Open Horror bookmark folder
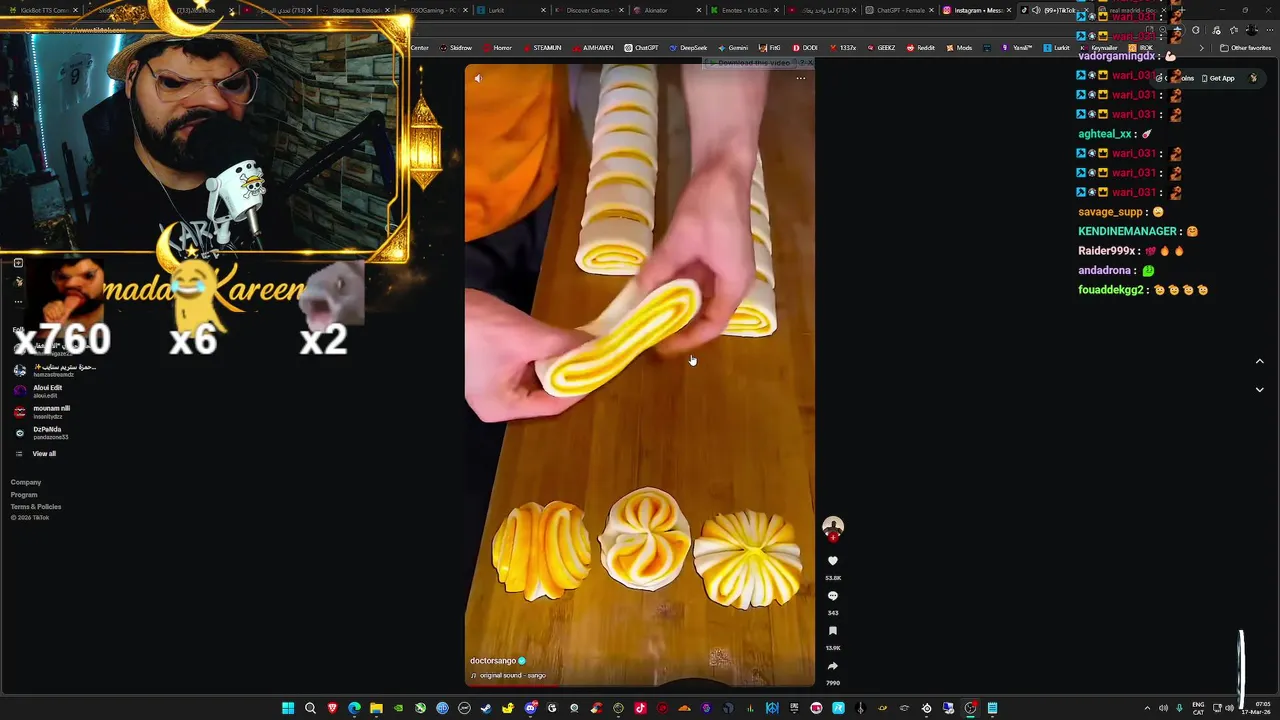Screen dimensions: 1280x720 [x=497, y=48]
